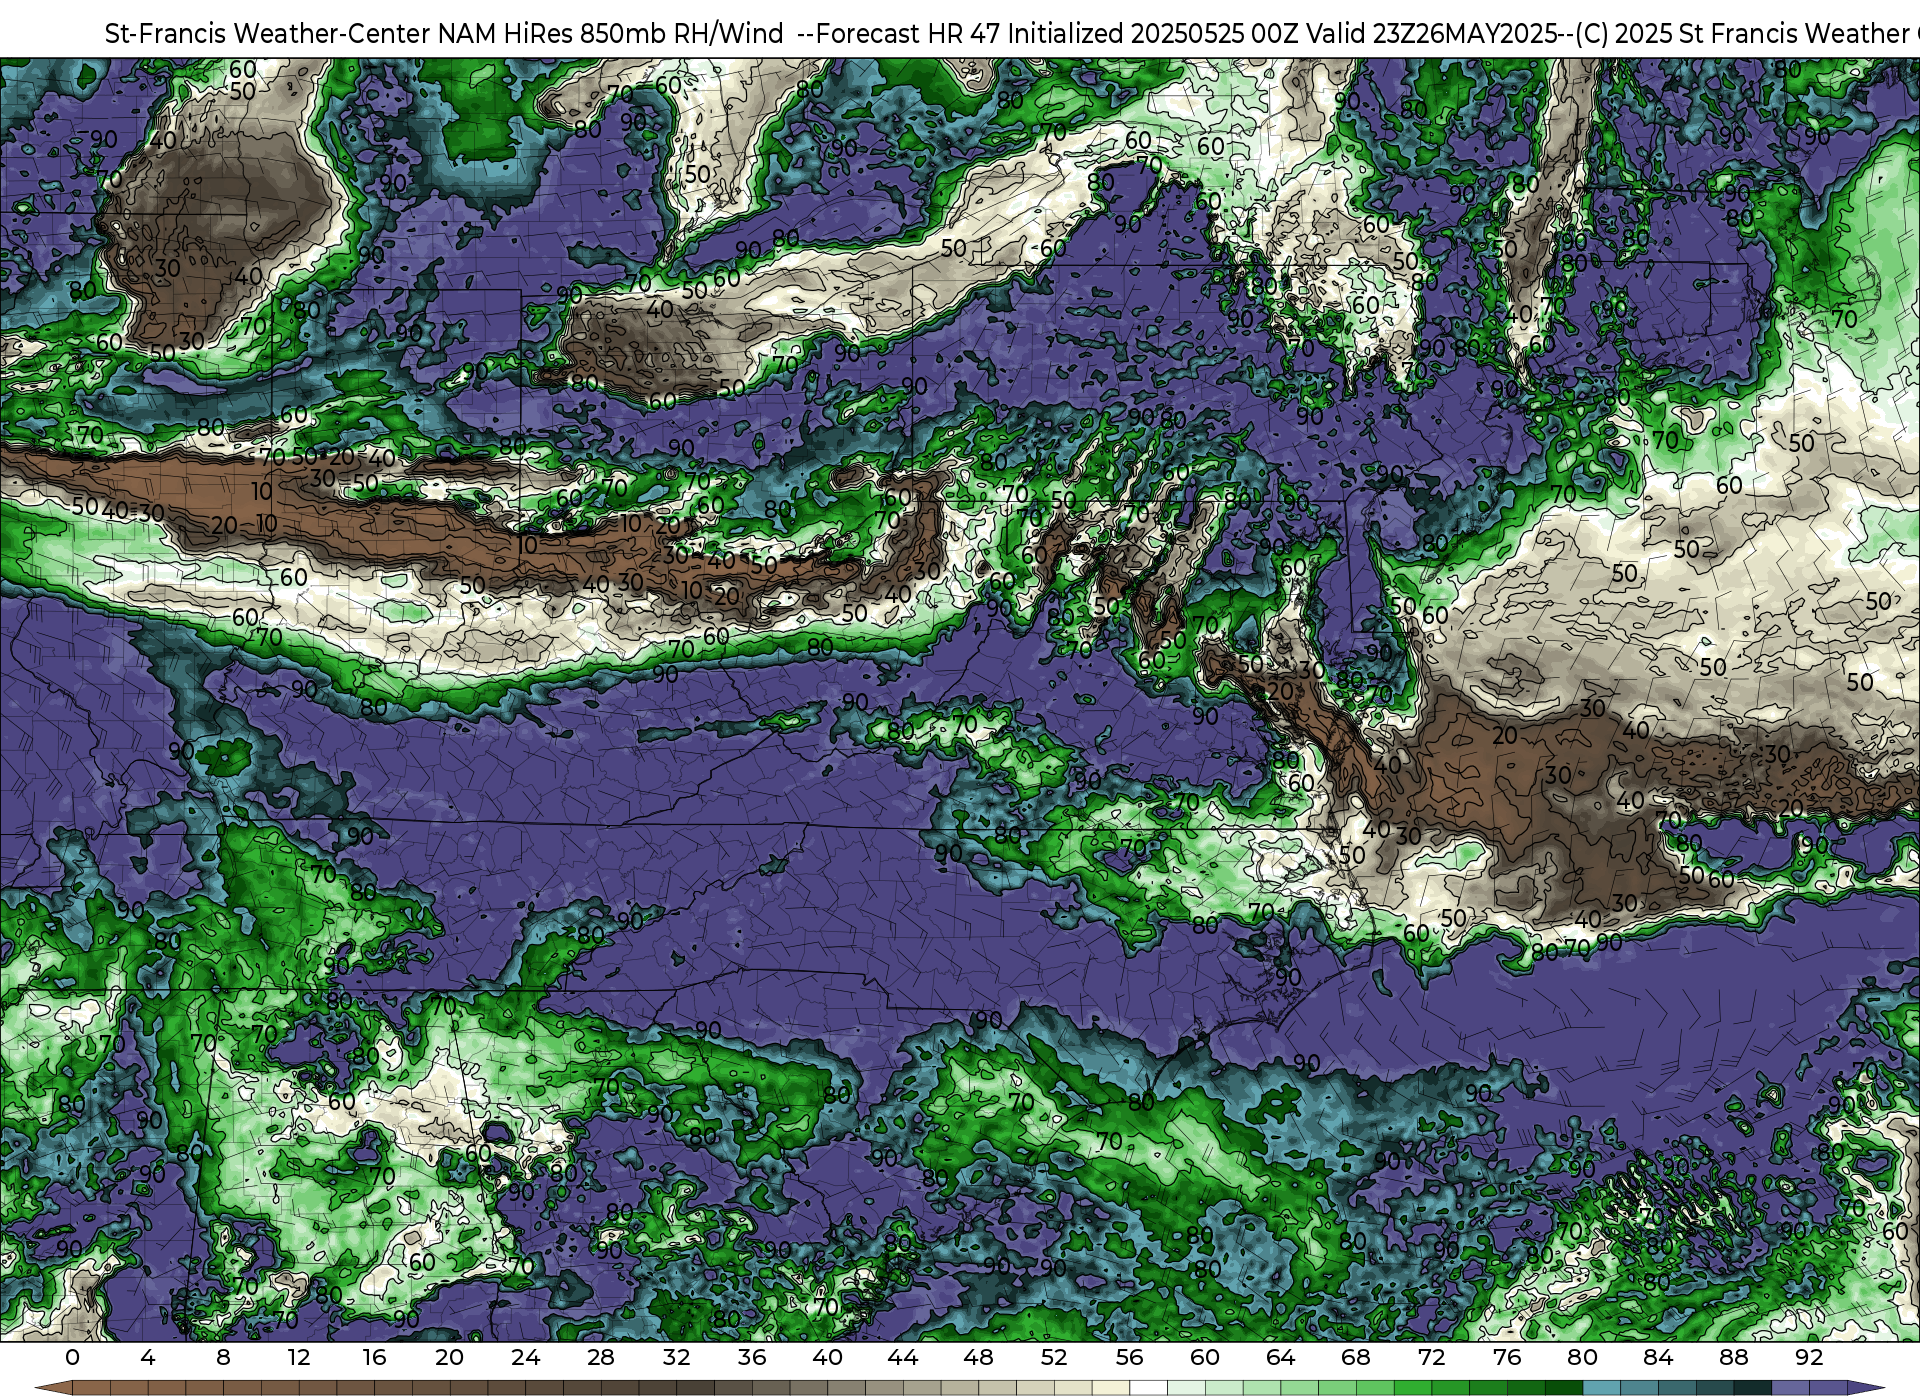
Task: Click the colorbar label "36"
Action: [752, 1357]
